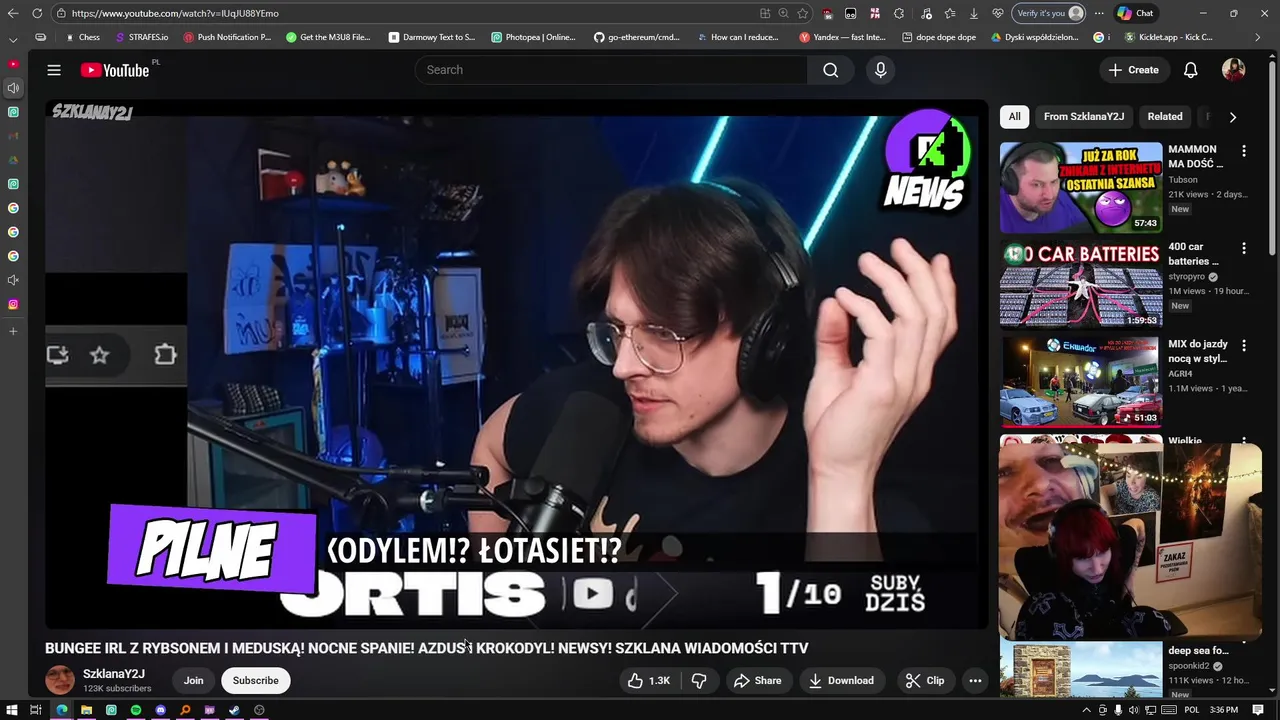Toggle the vertical tabs list chevron
This screenshot has width=1280, height=720.
pyautogui.click(x=13, y=39)
